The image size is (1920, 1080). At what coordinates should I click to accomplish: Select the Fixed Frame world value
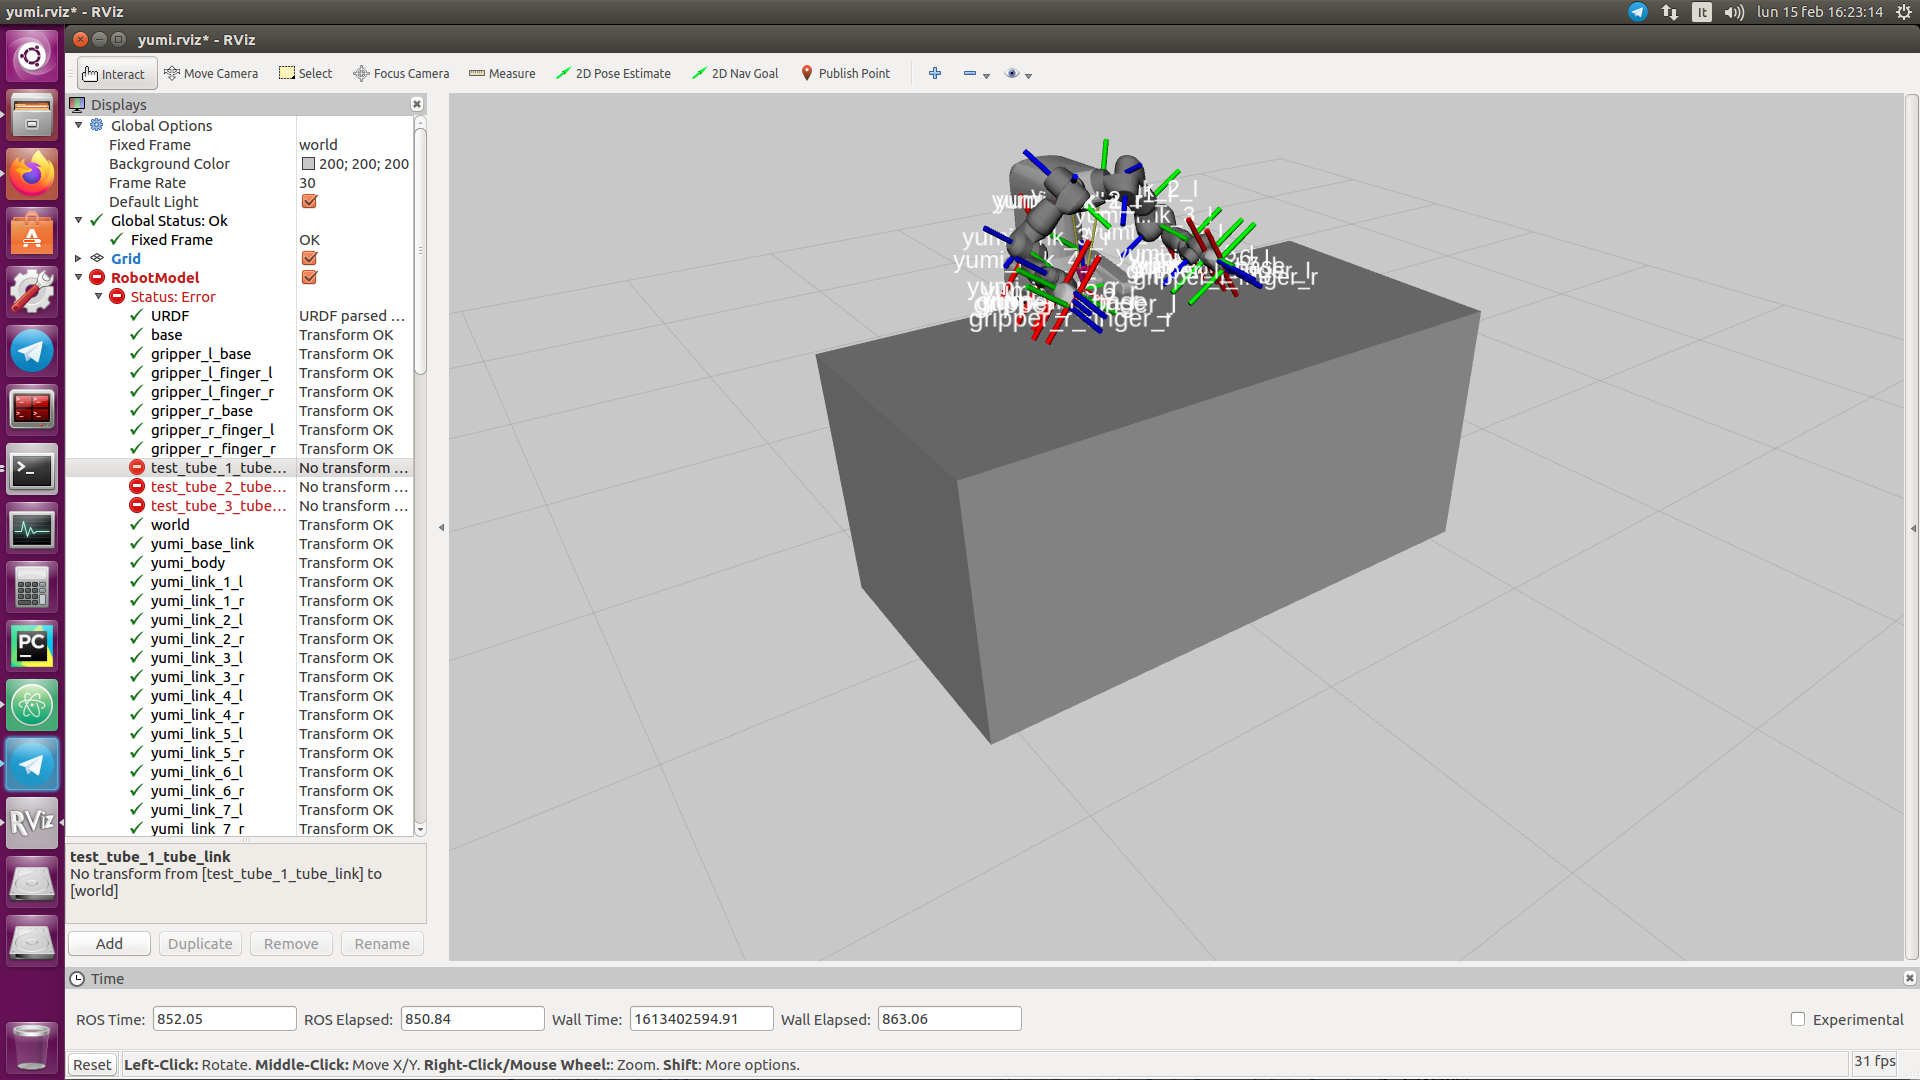pos(354,145)
